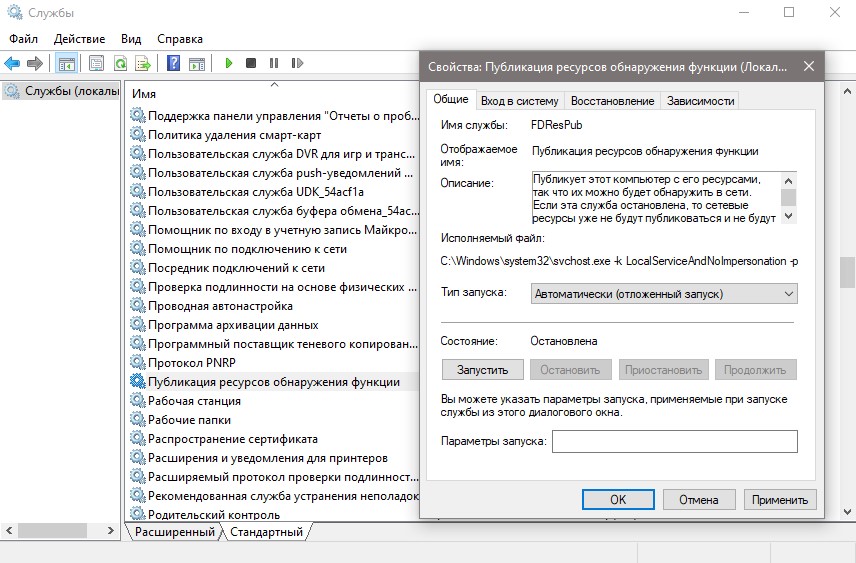Click the Refresh toolbar icon
Screen dimensions: 856x563
tap(120, 63)
